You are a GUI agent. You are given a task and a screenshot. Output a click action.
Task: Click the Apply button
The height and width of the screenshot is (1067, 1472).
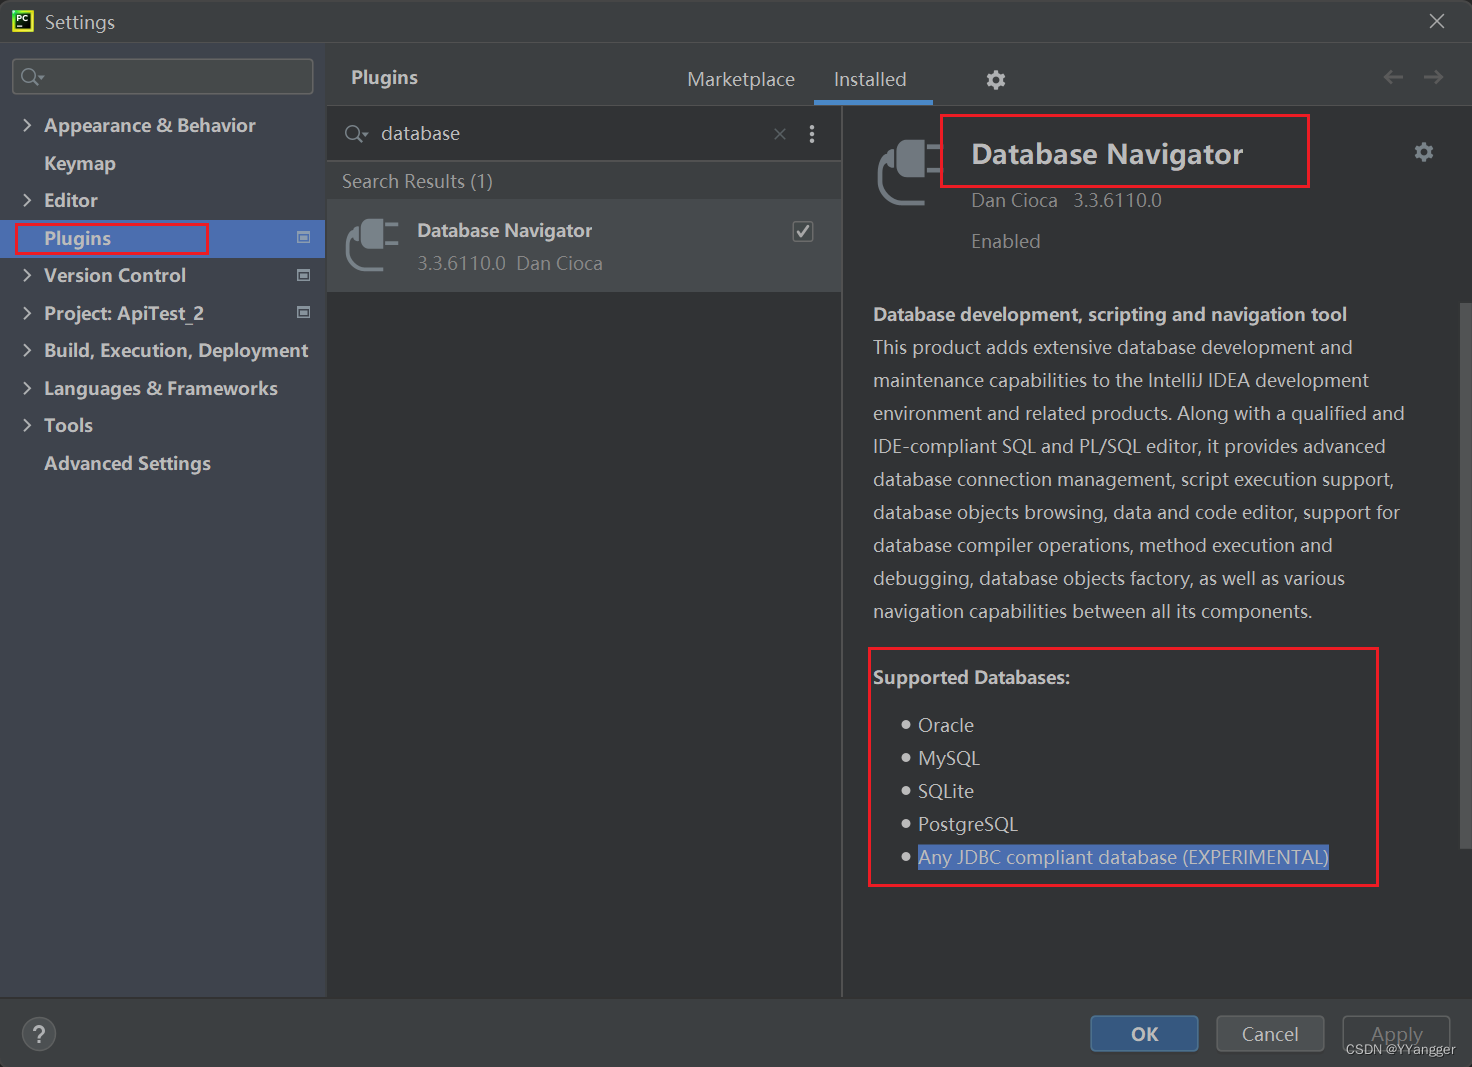[x=1396, y=1034]
